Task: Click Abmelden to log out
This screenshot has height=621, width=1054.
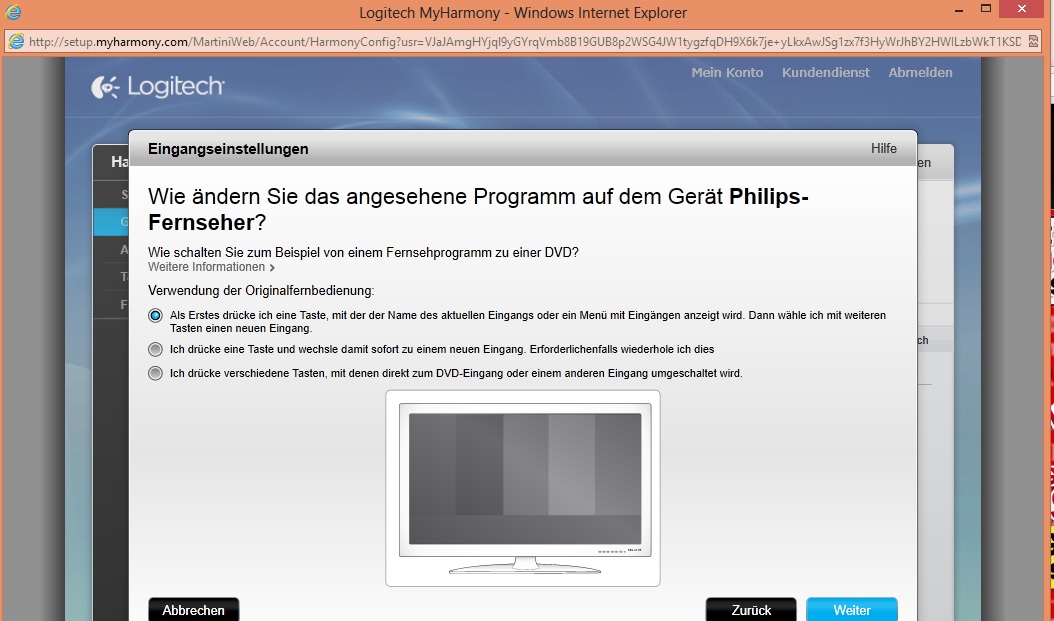Action: click(920, 73)
